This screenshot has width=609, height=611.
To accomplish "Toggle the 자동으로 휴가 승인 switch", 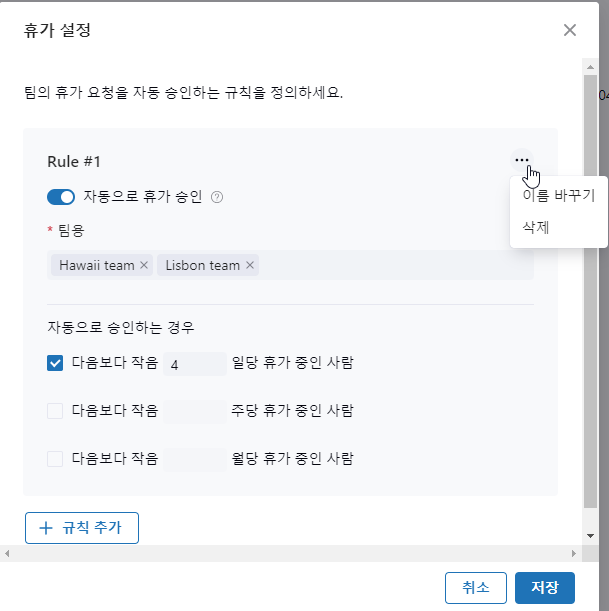I will (x=61, y=197).
